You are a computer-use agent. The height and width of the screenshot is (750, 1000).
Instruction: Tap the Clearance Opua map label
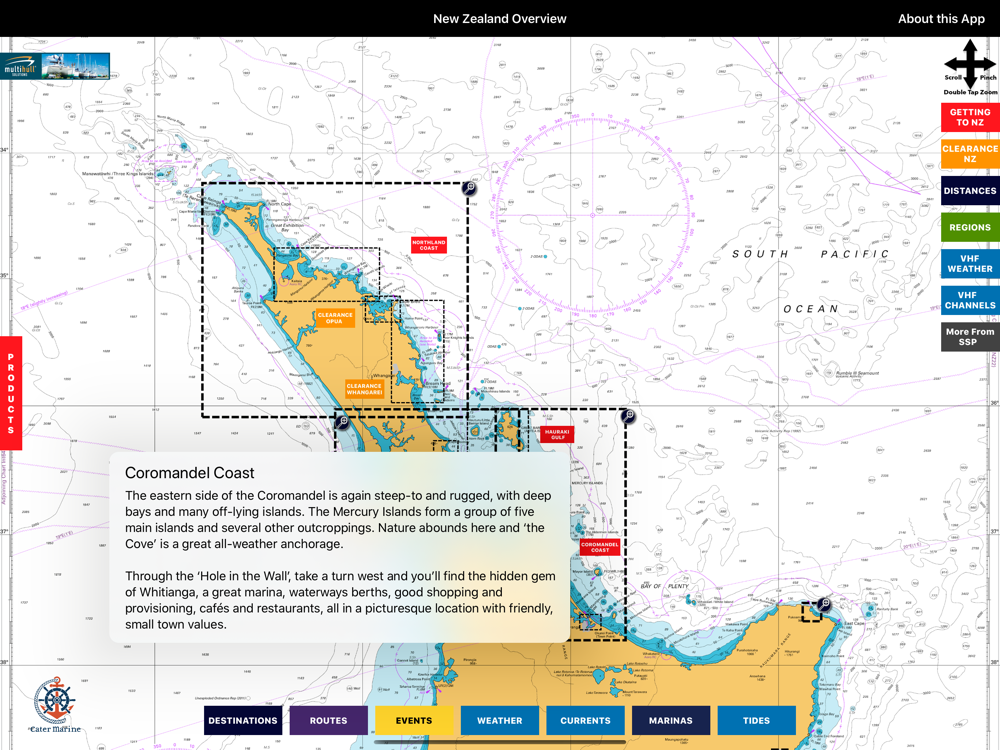pos(335,318)
